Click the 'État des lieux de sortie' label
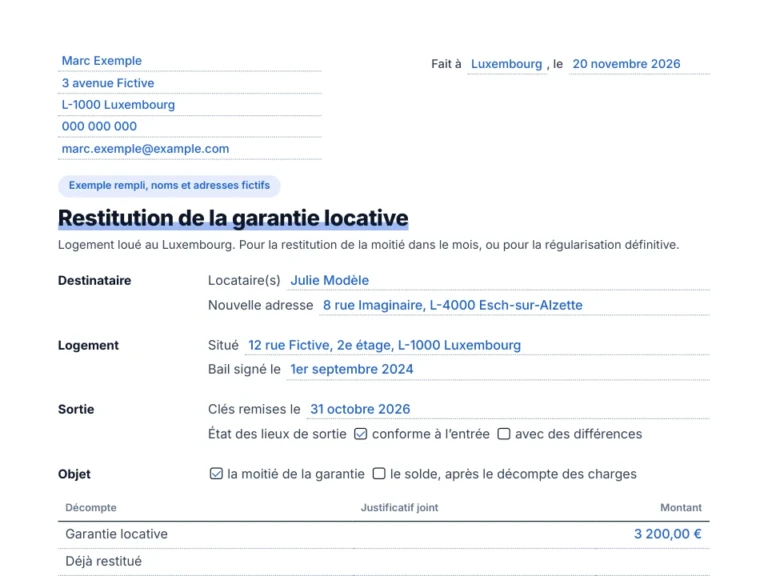768x576 pixels. click(277, 434)
